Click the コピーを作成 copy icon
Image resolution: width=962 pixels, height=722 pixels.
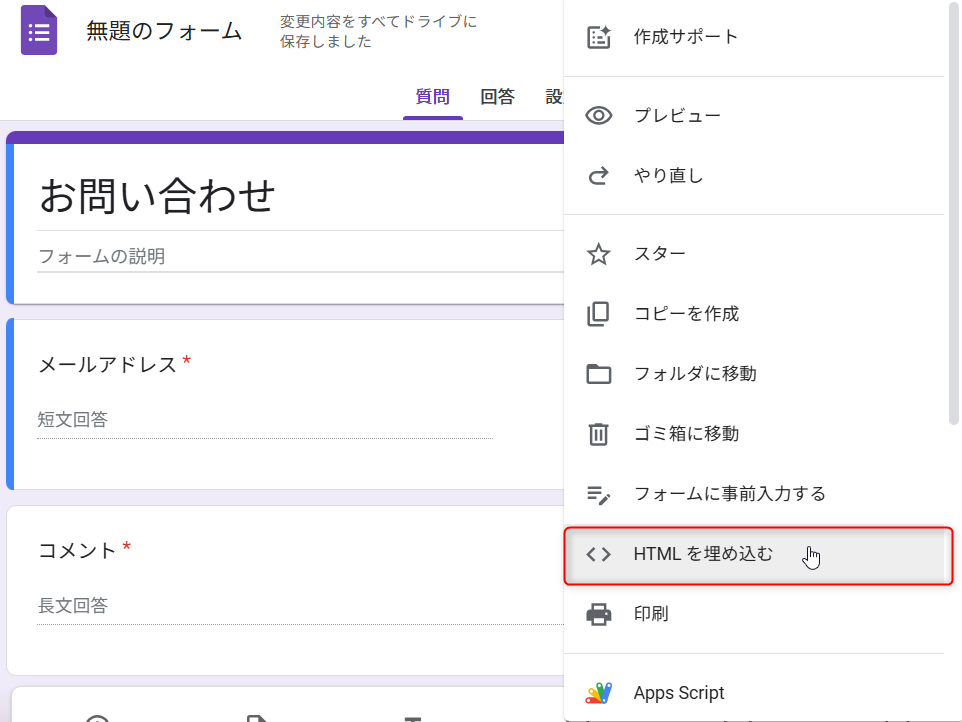coord(599,313)
